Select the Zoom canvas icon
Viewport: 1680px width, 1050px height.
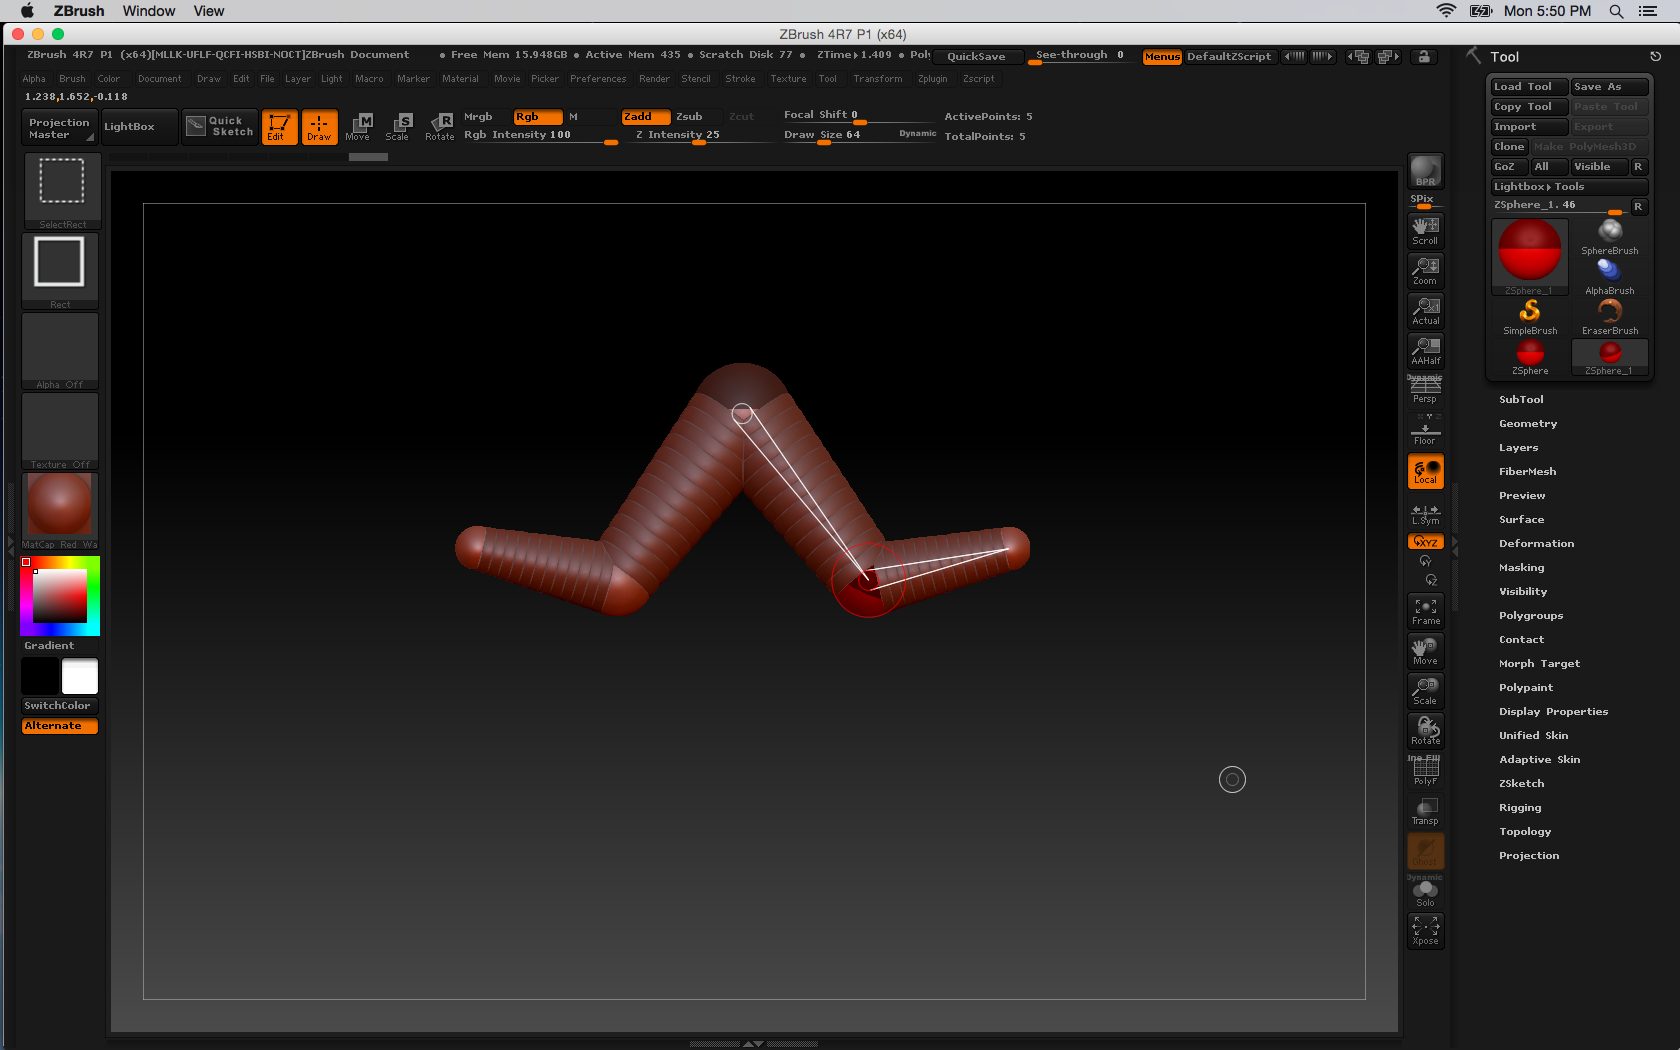coord(1425,271)
